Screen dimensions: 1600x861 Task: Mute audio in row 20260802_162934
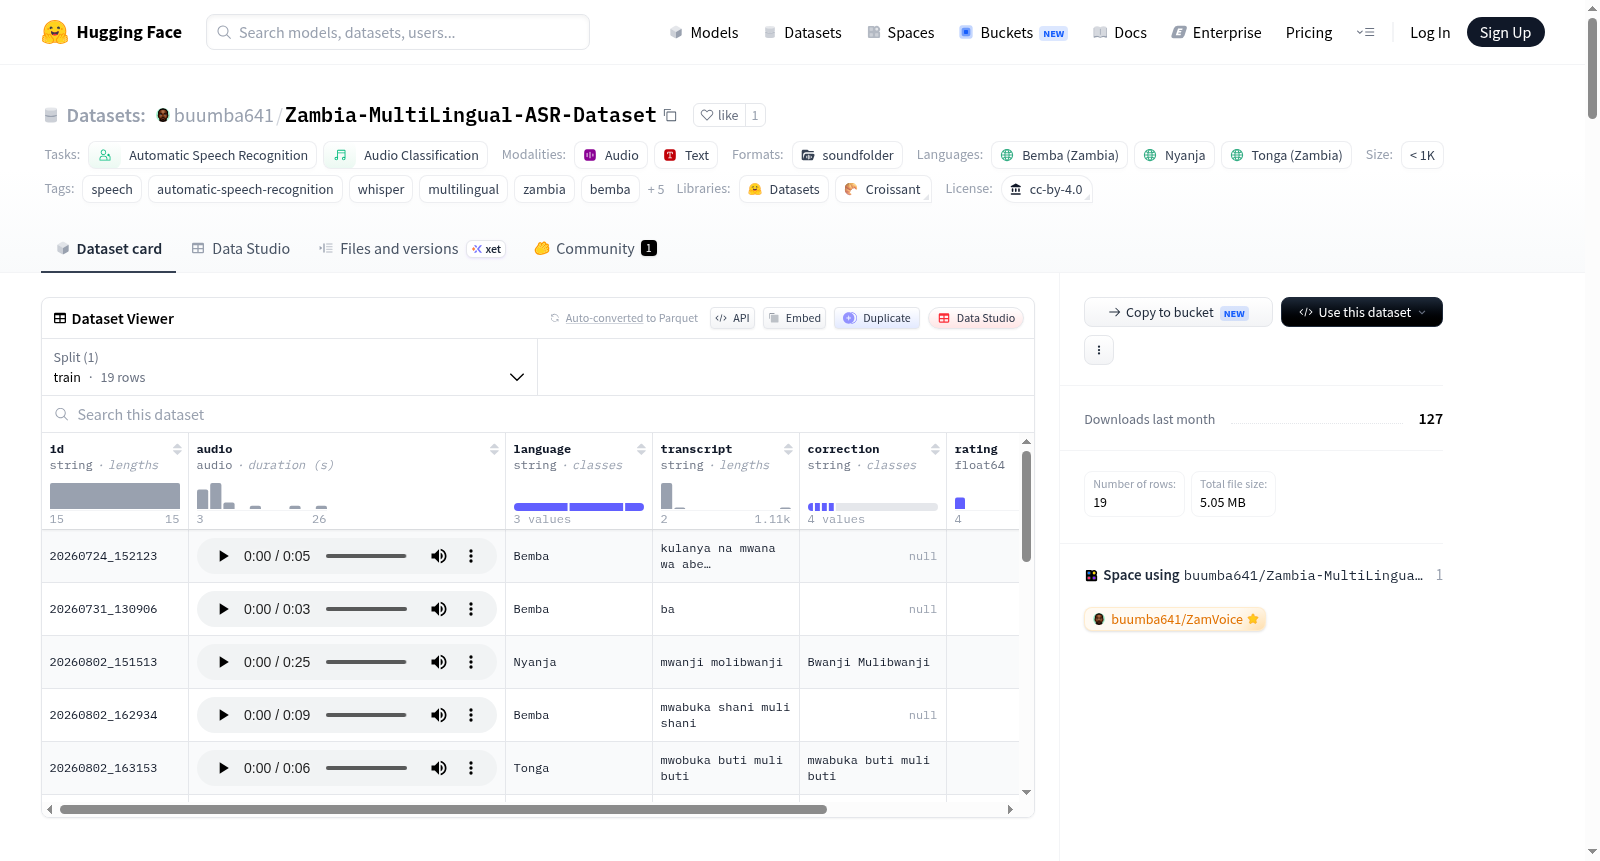439,715
